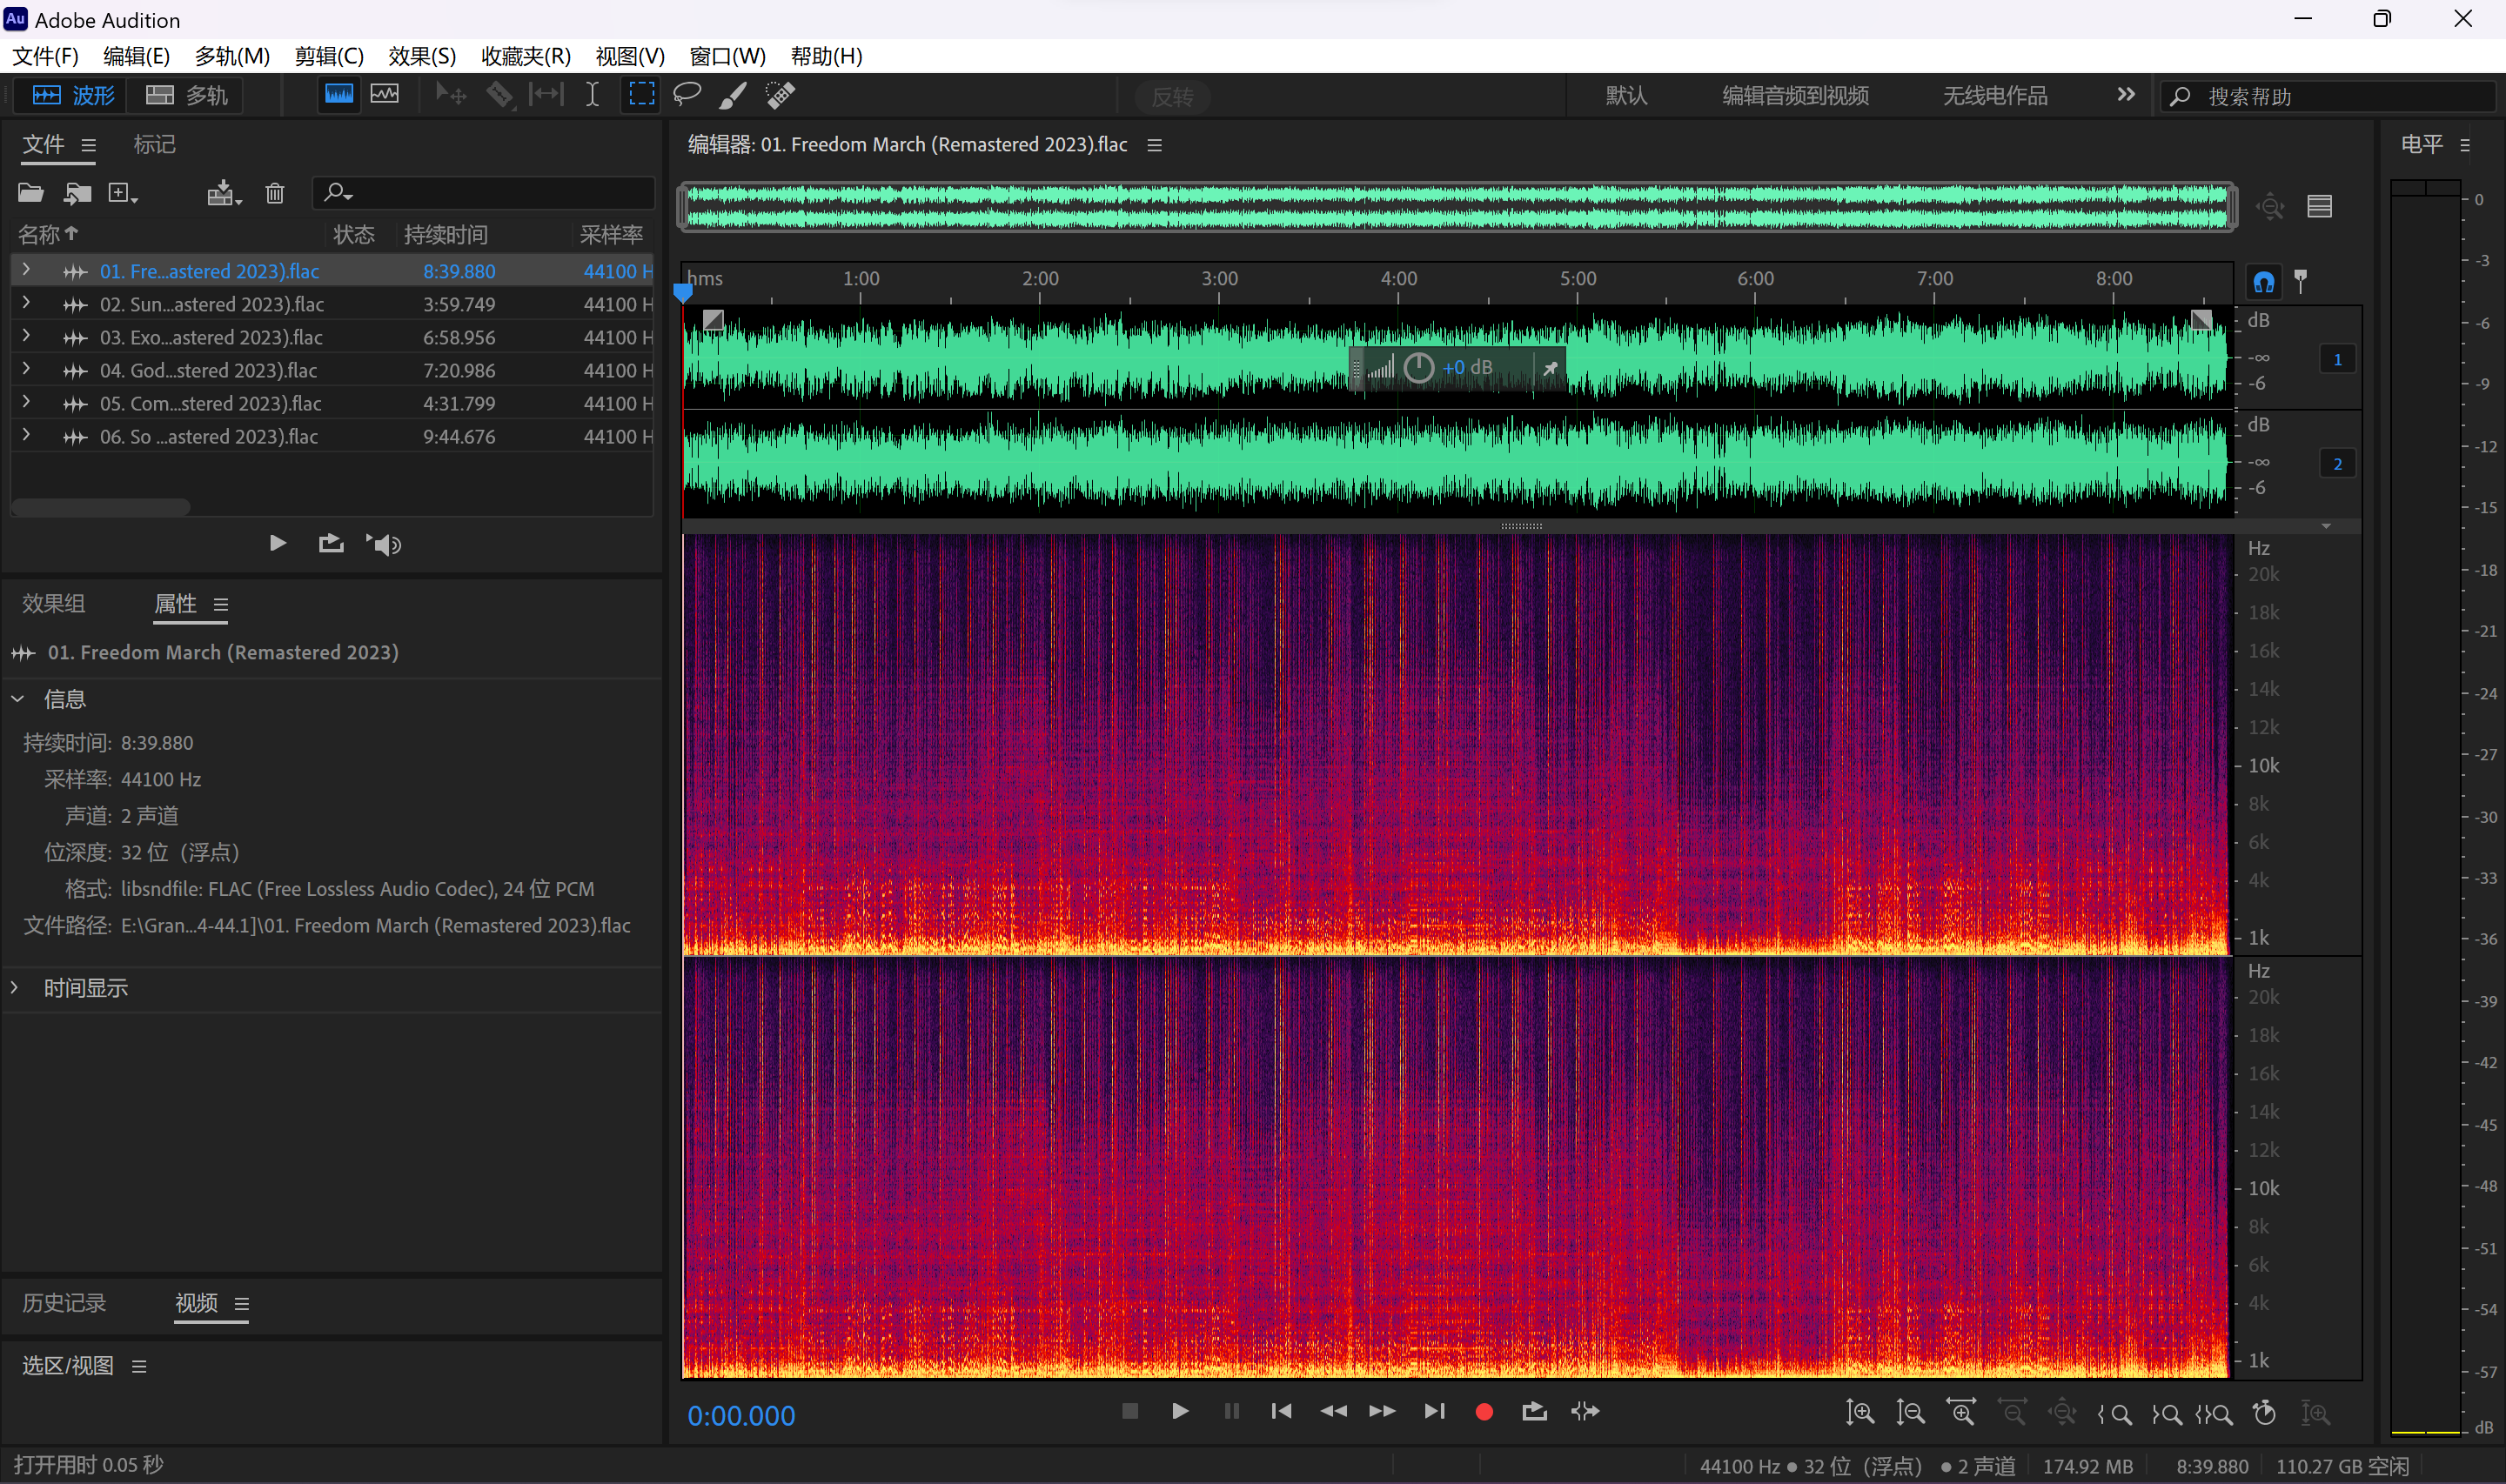Image resolution: width=2506 pixels, height=1484 pixels.
Task: Toggle left channel 1 enable button
Action: point(2337,359)
